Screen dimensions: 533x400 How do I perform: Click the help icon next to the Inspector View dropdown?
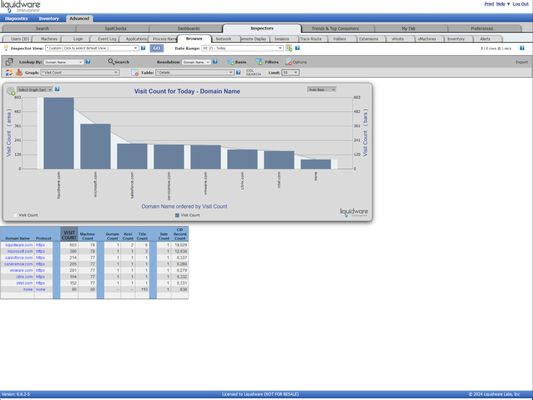pyautogui.click(x=143, y=48)
